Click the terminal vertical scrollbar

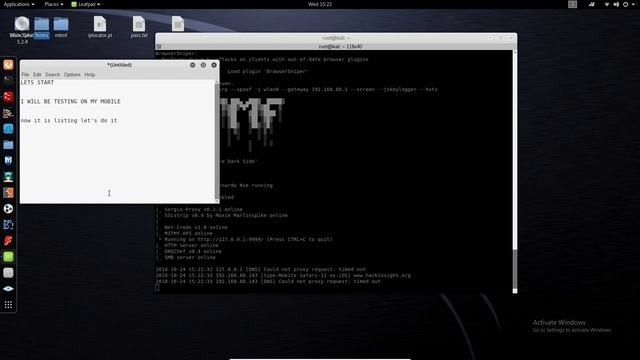pos(515,171)
